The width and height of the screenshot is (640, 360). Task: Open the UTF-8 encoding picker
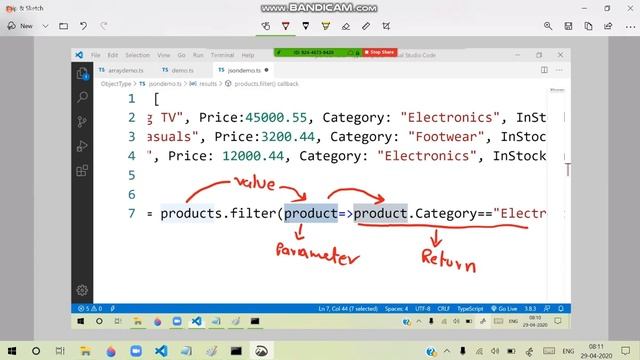click(422, 309)
